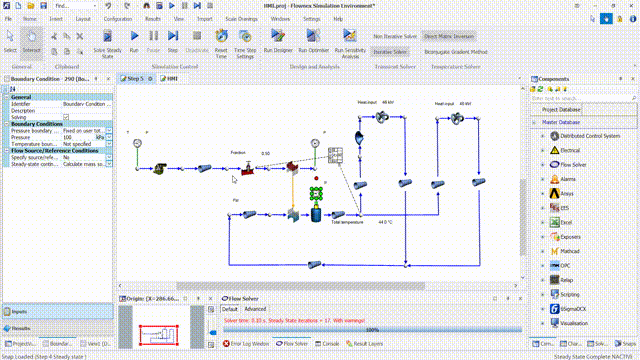Open Steady-state continuity dropdown
This screenshot has height=360, width=640.
pyautogui.click(x=109, y=164)
